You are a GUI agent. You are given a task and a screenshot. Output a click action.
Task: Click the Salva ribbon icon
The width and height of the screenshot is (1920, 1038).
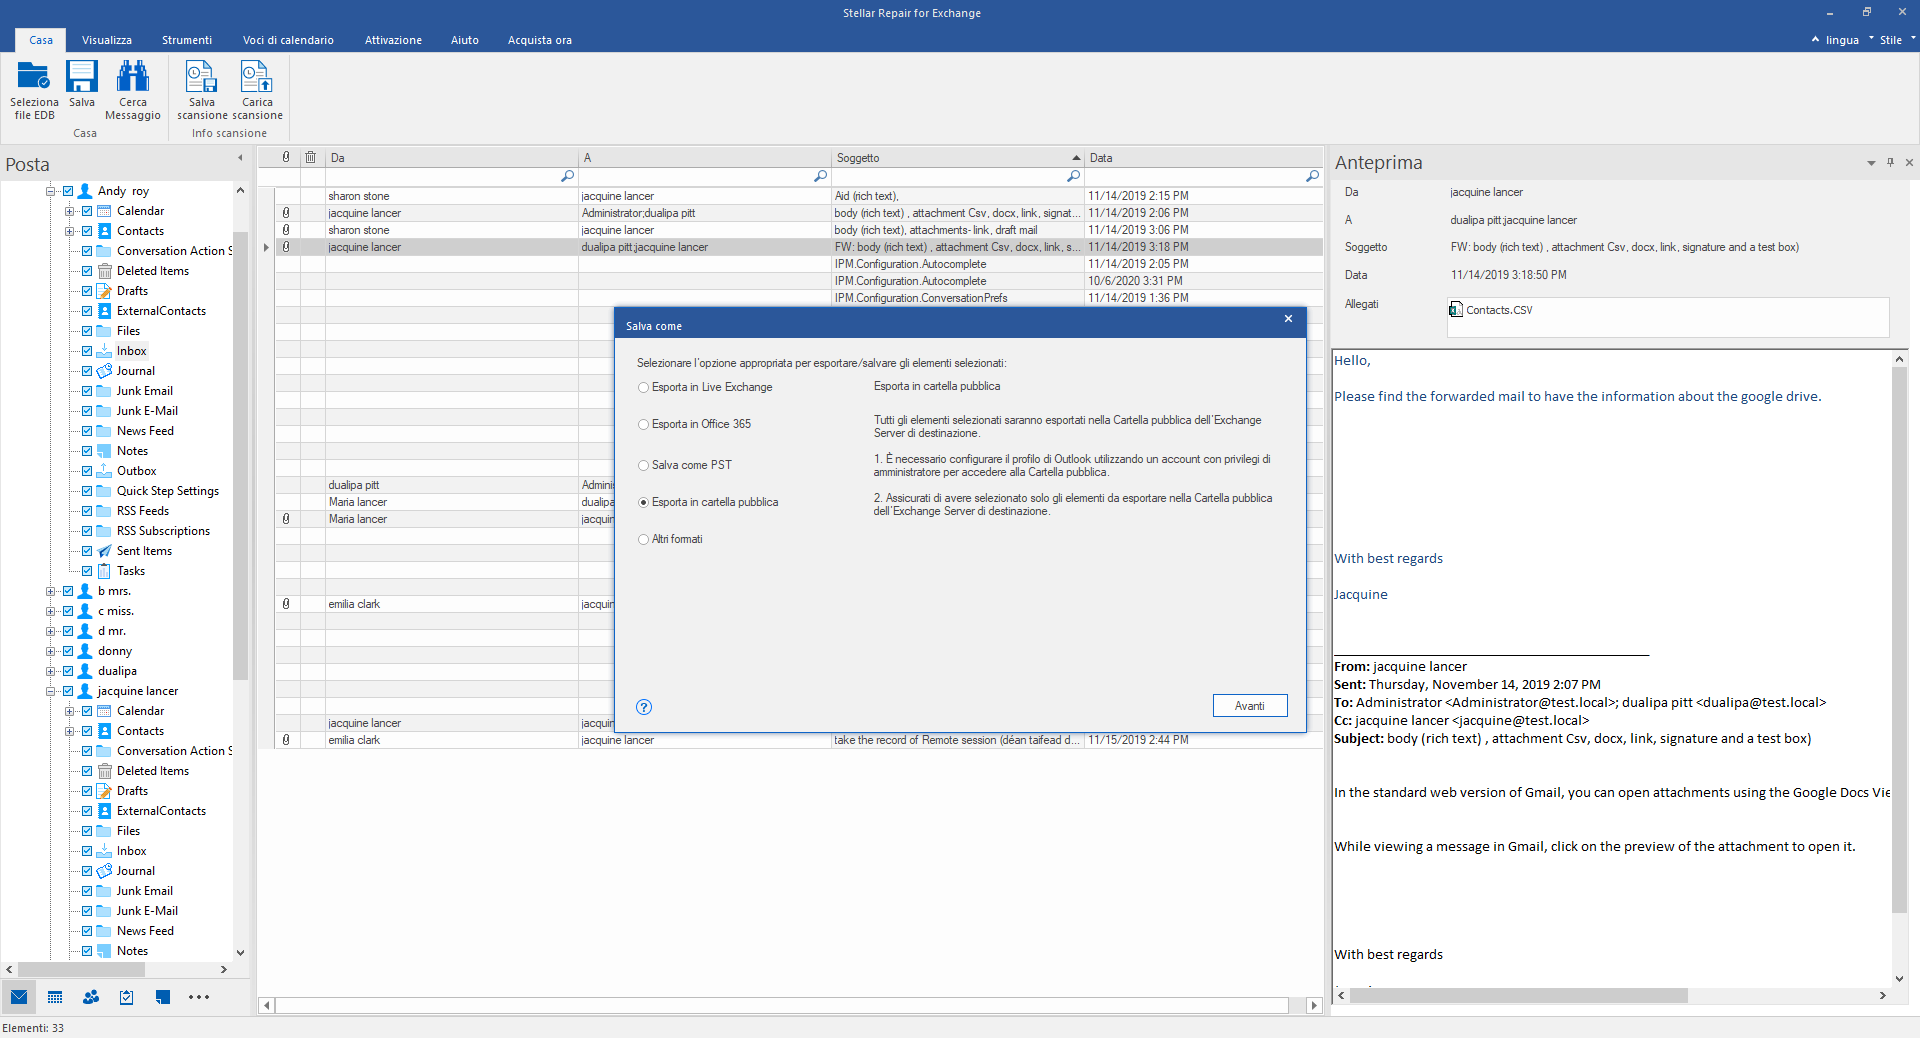coord(82,77)
